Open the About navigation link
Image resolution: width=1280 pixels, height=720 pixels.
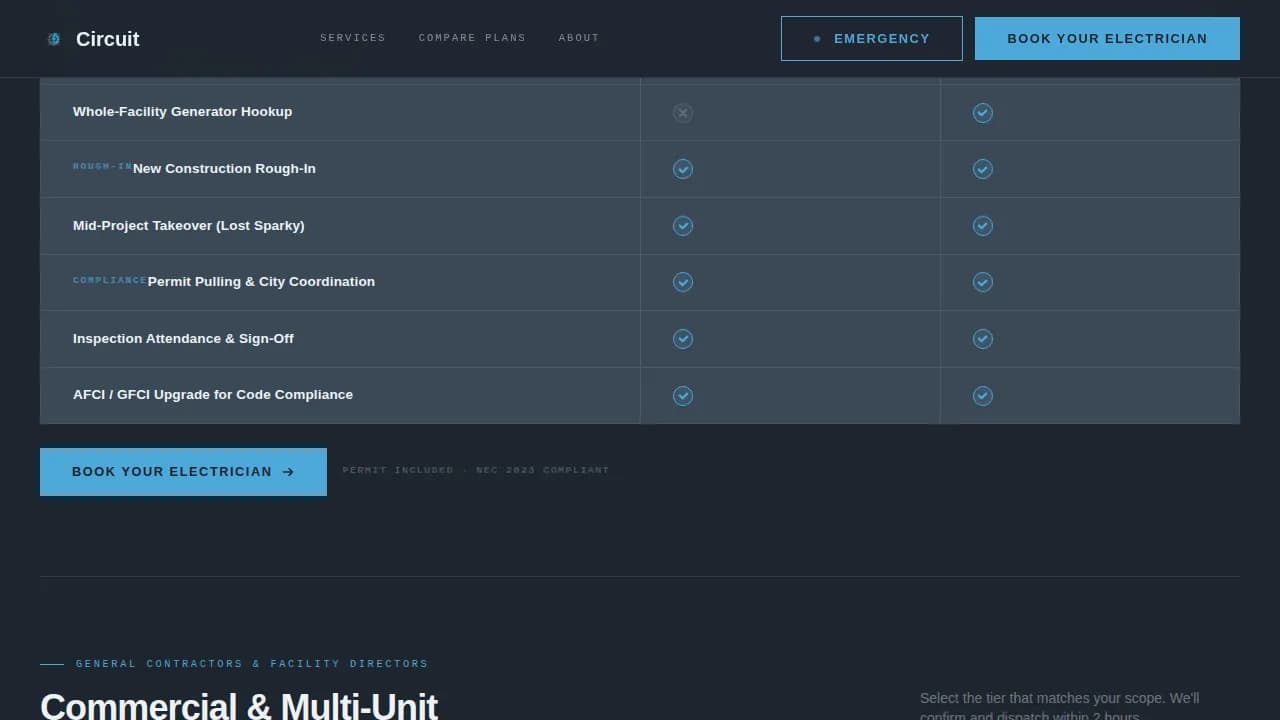578,38
